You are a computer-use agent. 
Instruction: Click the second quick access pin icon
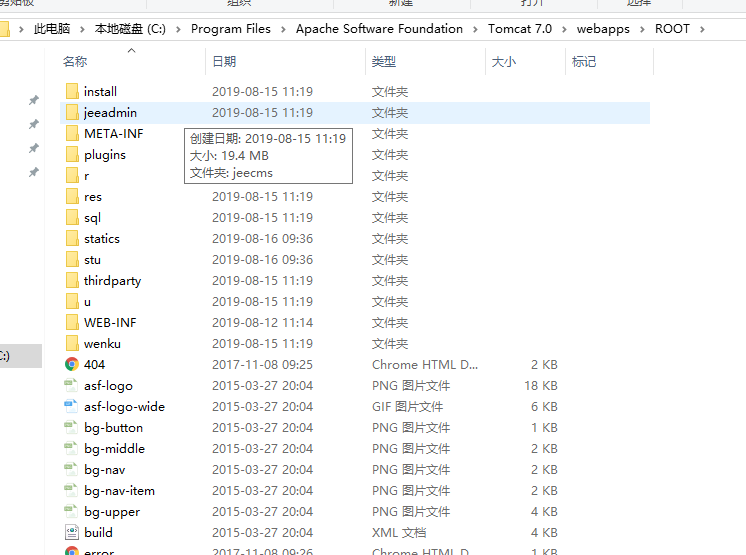[x=34, y=124]
